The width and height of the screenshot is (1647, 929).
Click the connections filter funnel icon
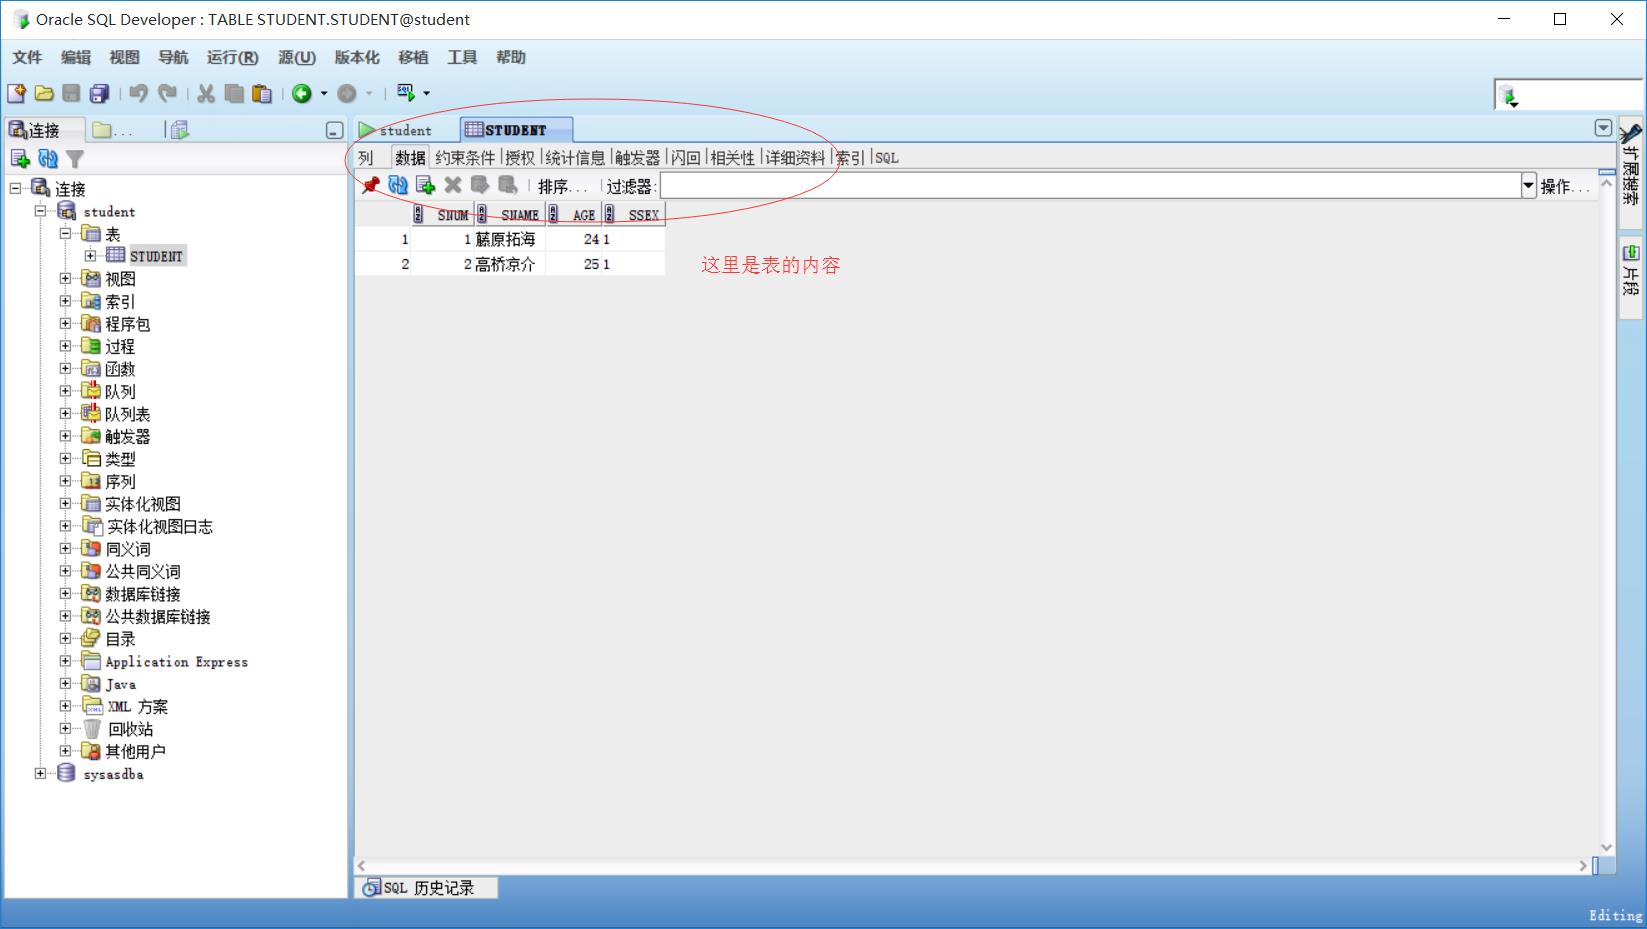coord(75,158)
